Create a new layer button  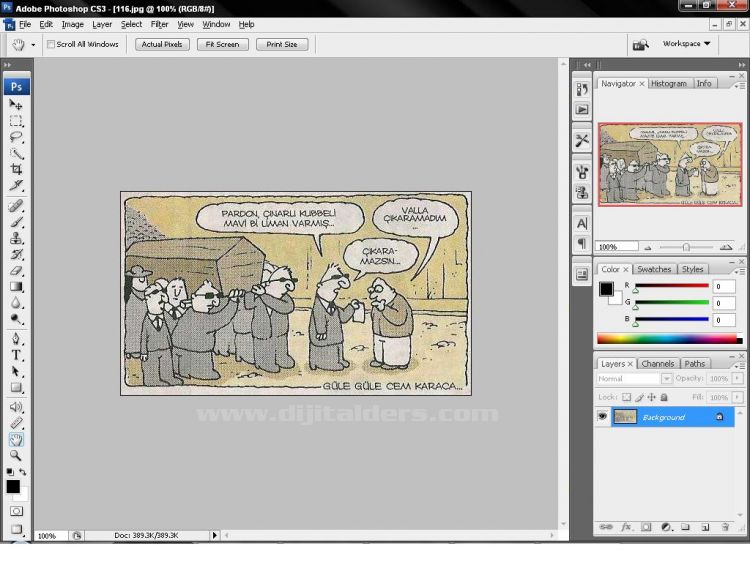click(x=705, y=527)
